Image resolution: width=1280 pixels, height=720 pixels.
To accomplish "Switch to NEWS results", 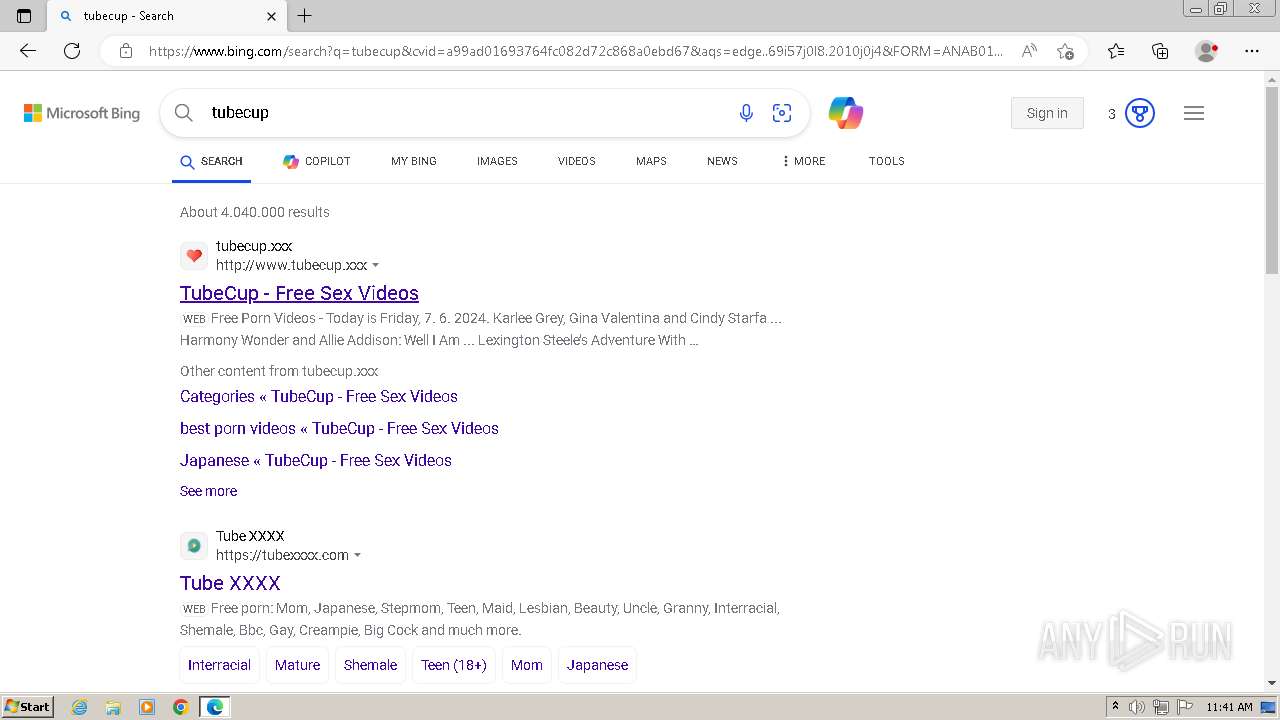I will click(722, 161).
